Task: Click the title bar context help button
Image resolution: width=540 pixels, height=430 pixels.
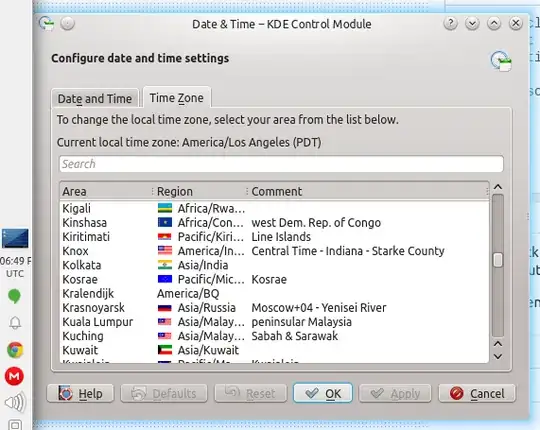Action: [x=450, y=23]
